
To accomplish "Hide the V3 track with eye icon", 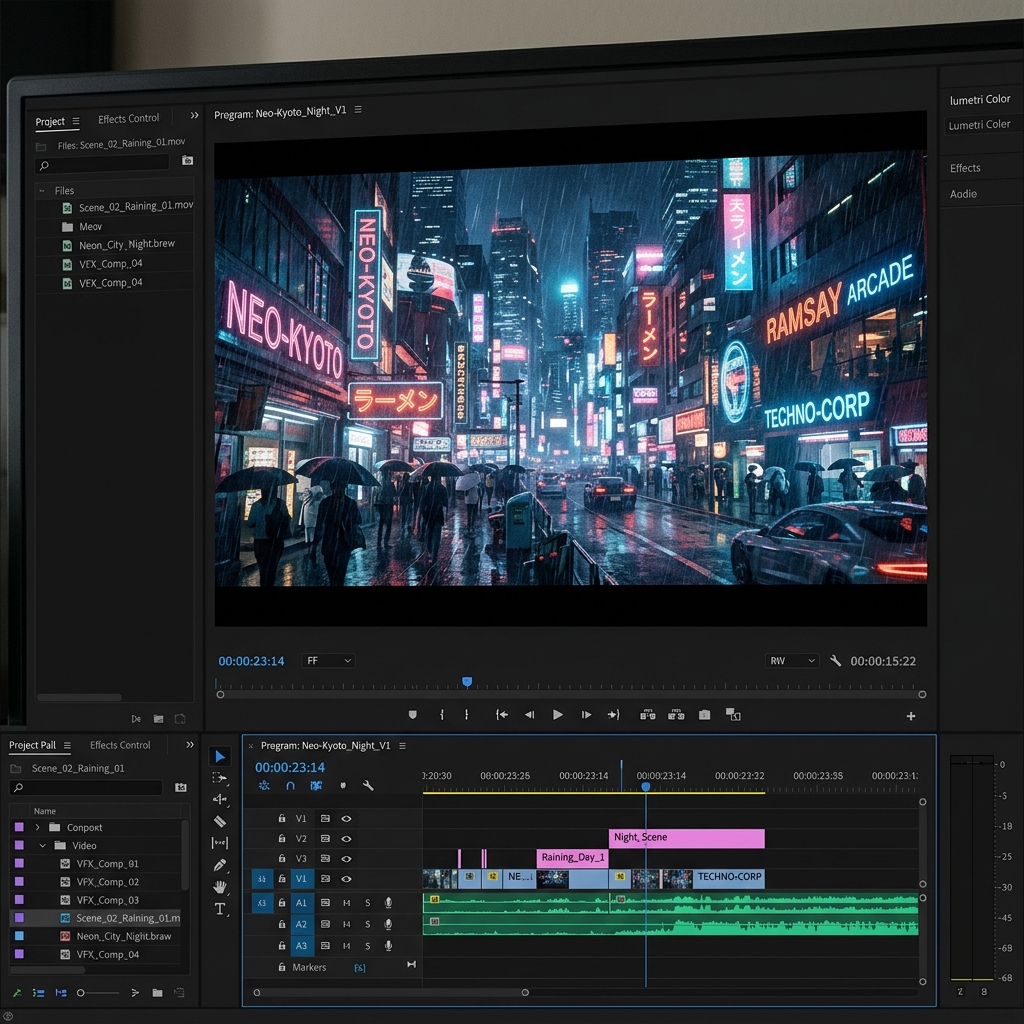I will [x=346, y=859].
